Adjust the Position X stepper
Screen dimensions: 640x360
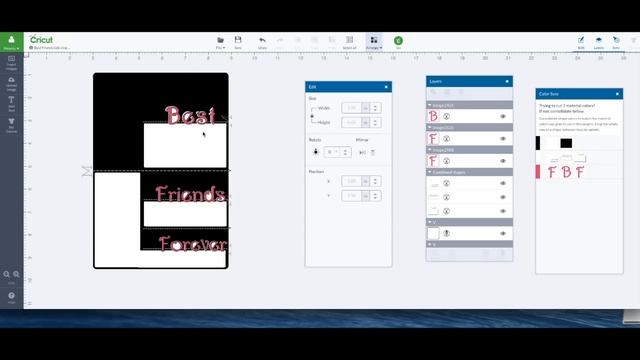tap(376, 181)
